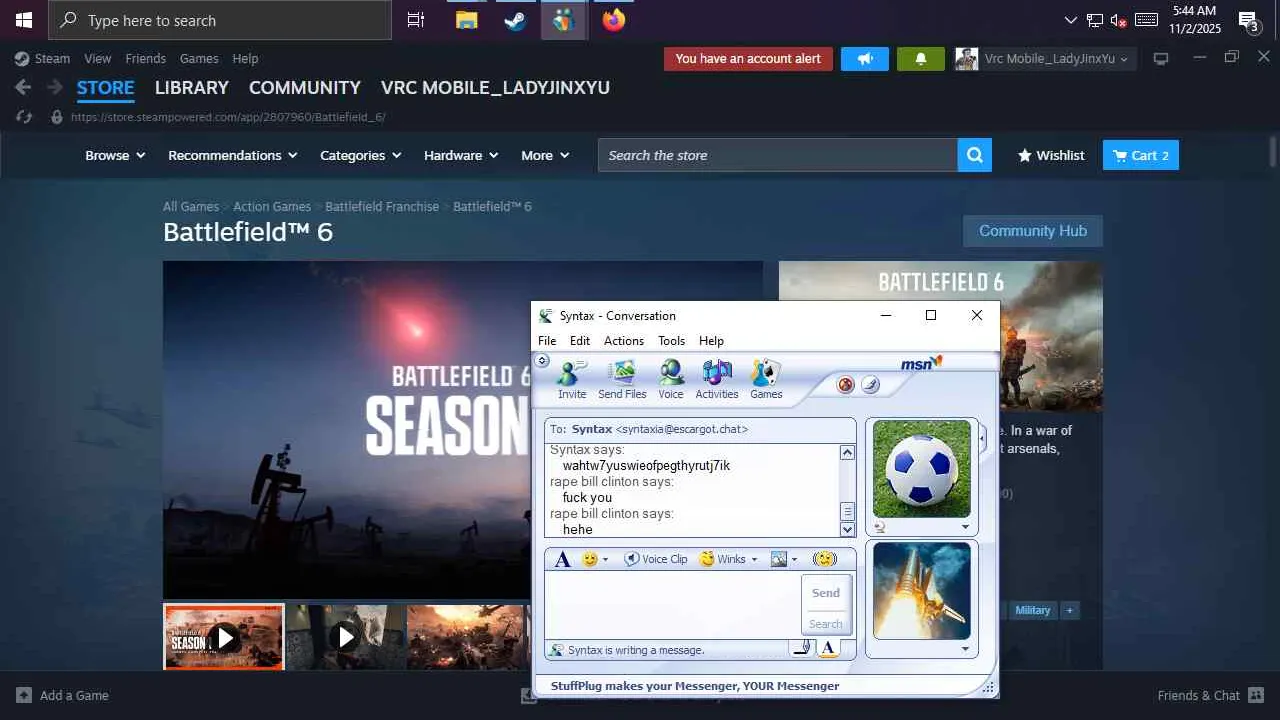Screen dimensions: 1280x720
Task: Click the Military tag
Action: [x=1033, y=610]
